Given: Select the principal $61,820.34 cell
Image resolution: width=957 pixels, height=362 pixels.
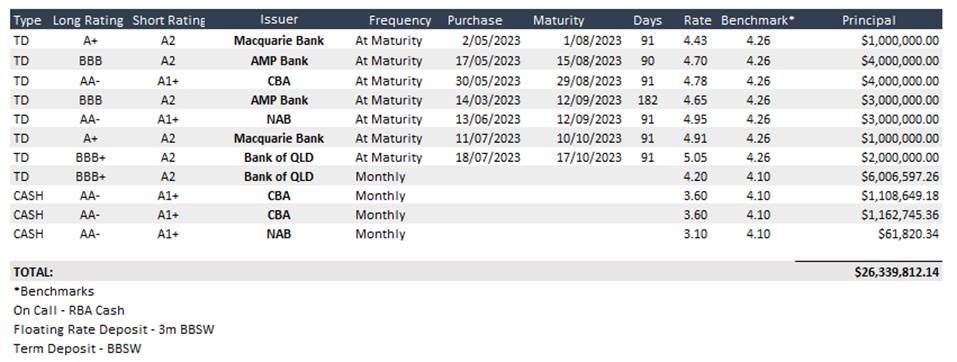Looking at the screenshot, I should (909, 234).
